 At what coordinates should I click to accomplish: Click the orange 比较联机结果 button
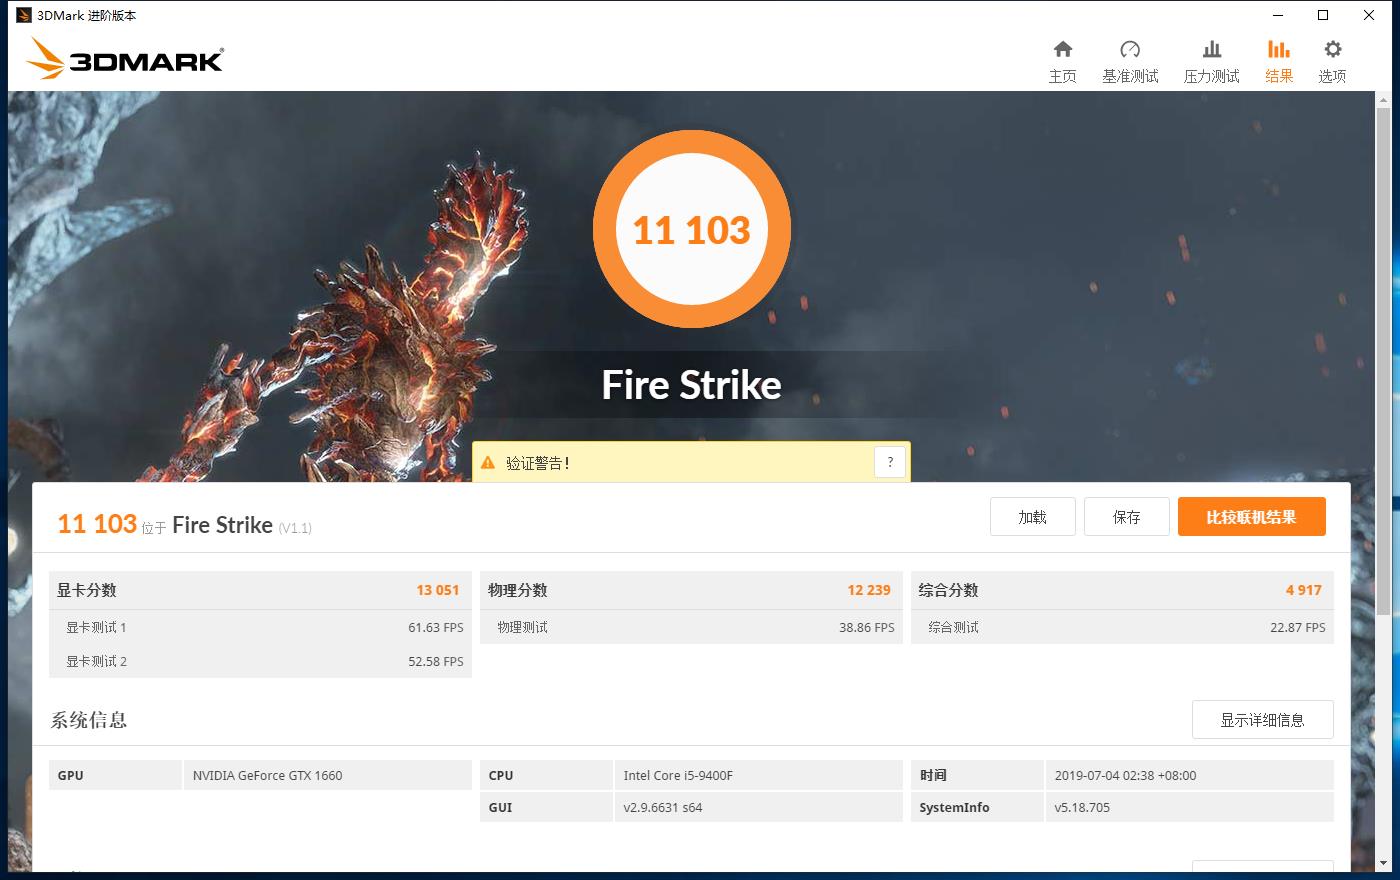click(1251, 516)
